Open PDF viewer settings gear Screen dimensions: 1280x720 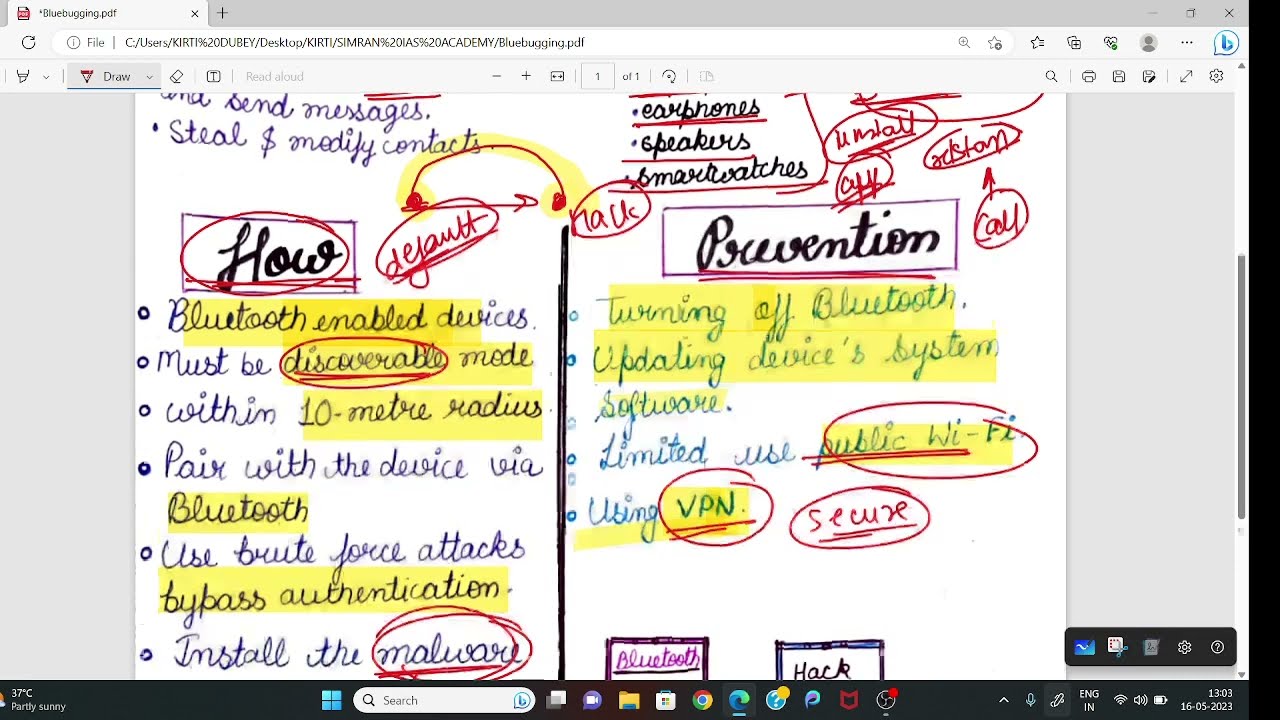(x=1216, y=76)
